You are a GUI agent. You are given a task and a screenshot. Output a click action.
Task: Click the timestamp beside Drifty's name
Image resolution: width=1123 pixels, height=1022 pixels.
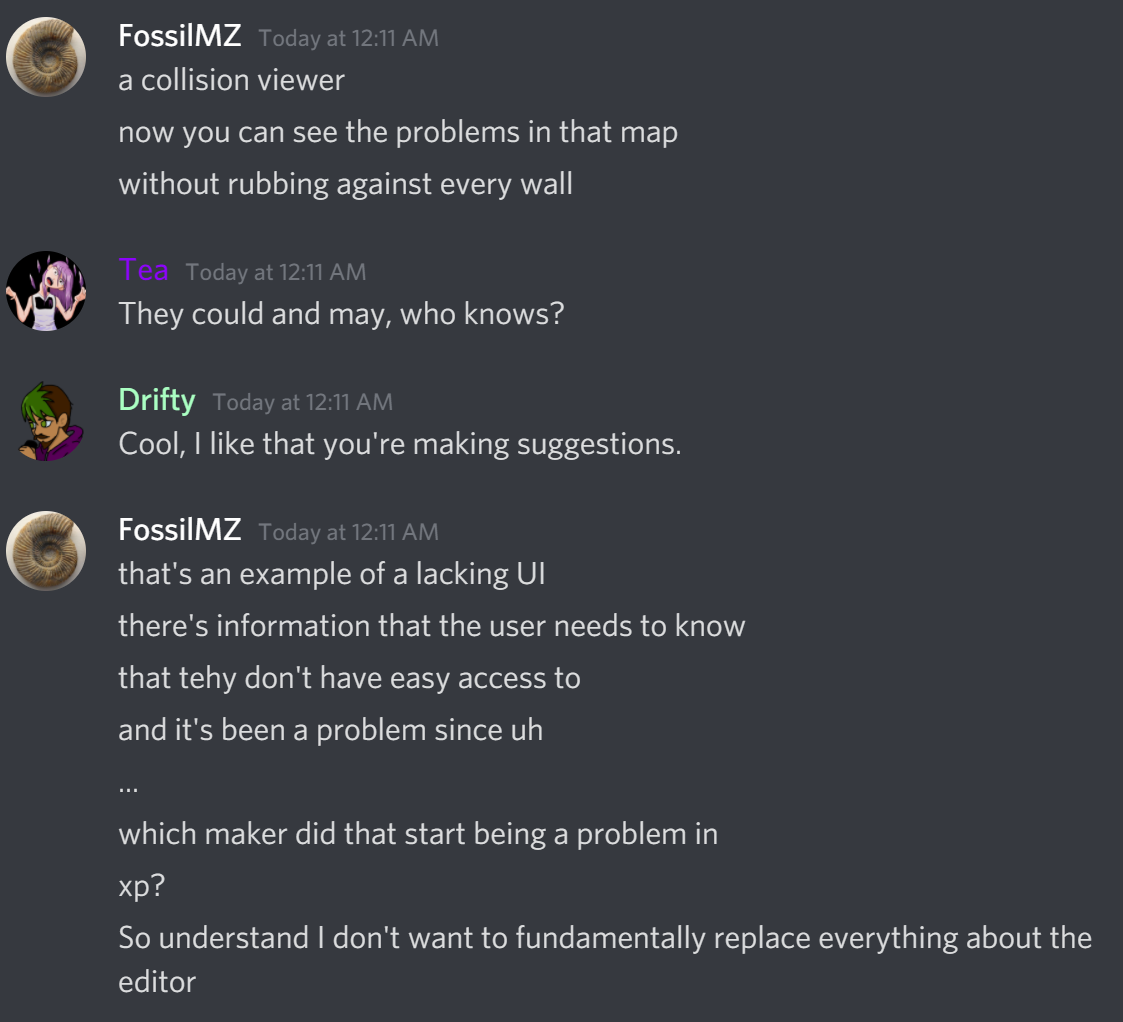pyautogui.click(x=302, y=402)
